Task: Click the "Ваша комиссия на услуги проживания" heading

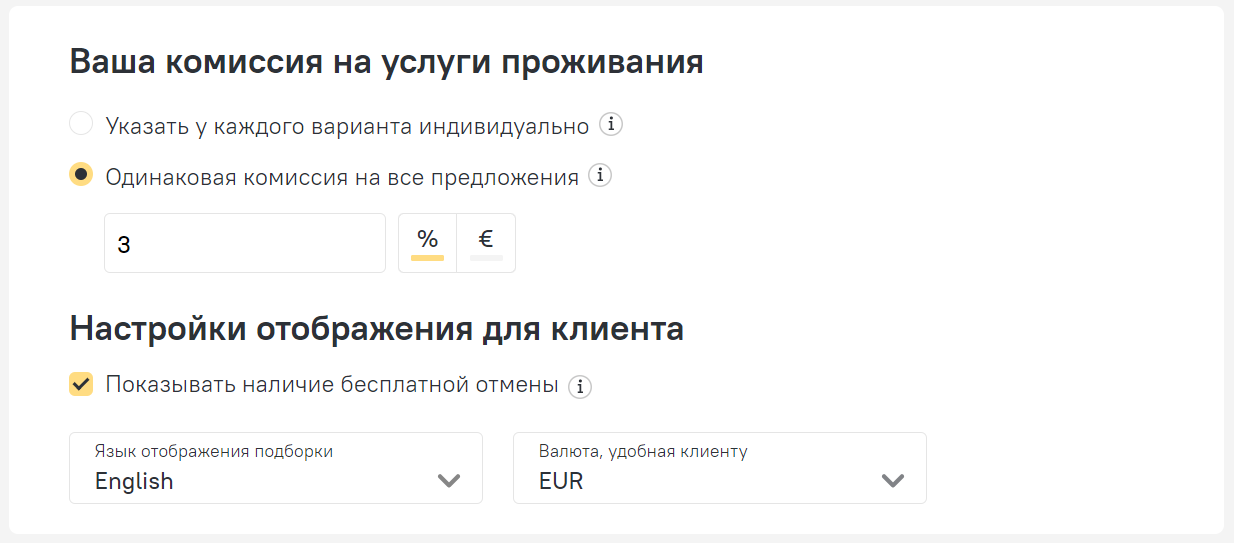Action: [x=386, y=62]
